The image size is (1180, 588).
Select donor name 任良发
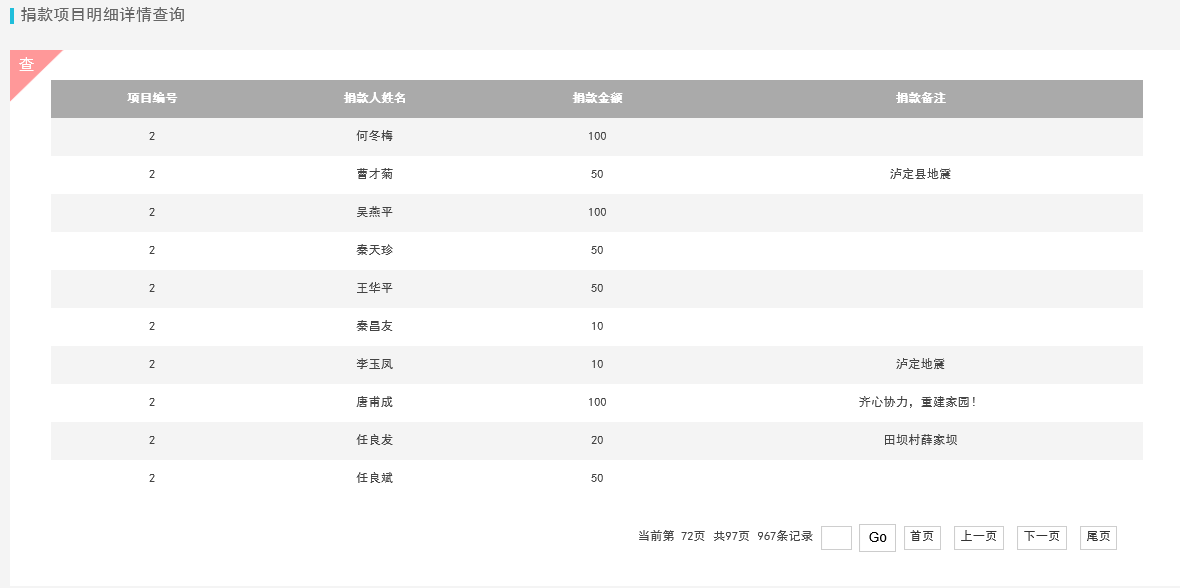375,440
